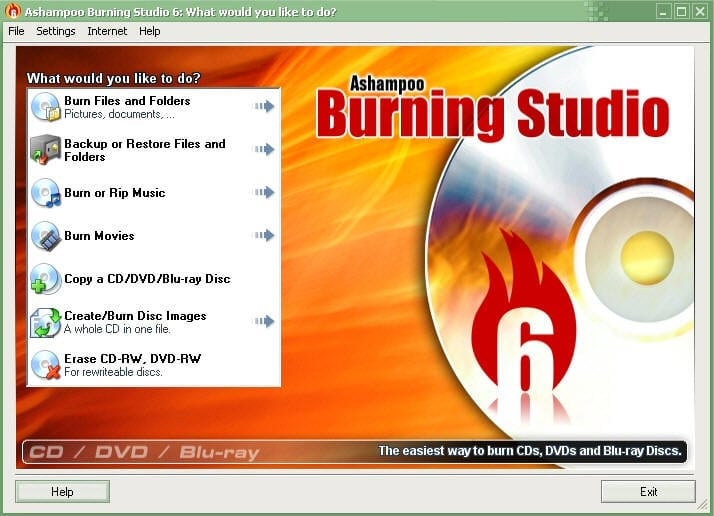The height and width of the screenshot is (516, 714).
Task: Click the window resize grip in corner
Action: pos(704,506)
